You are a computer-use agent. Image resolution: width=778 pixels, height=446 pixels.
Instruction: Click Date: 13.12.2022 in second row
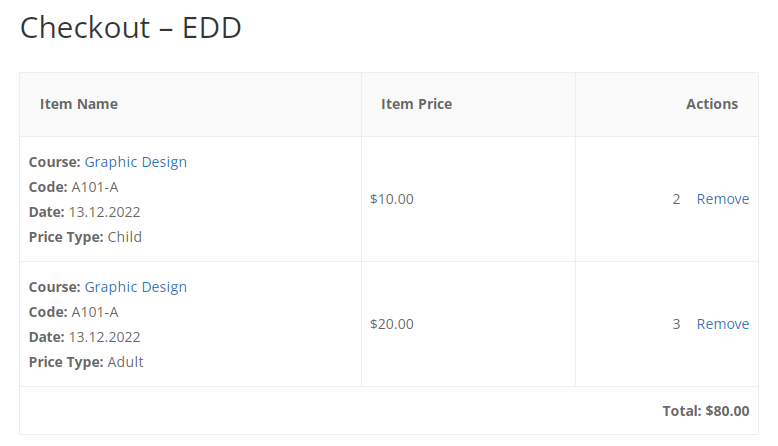84,337
